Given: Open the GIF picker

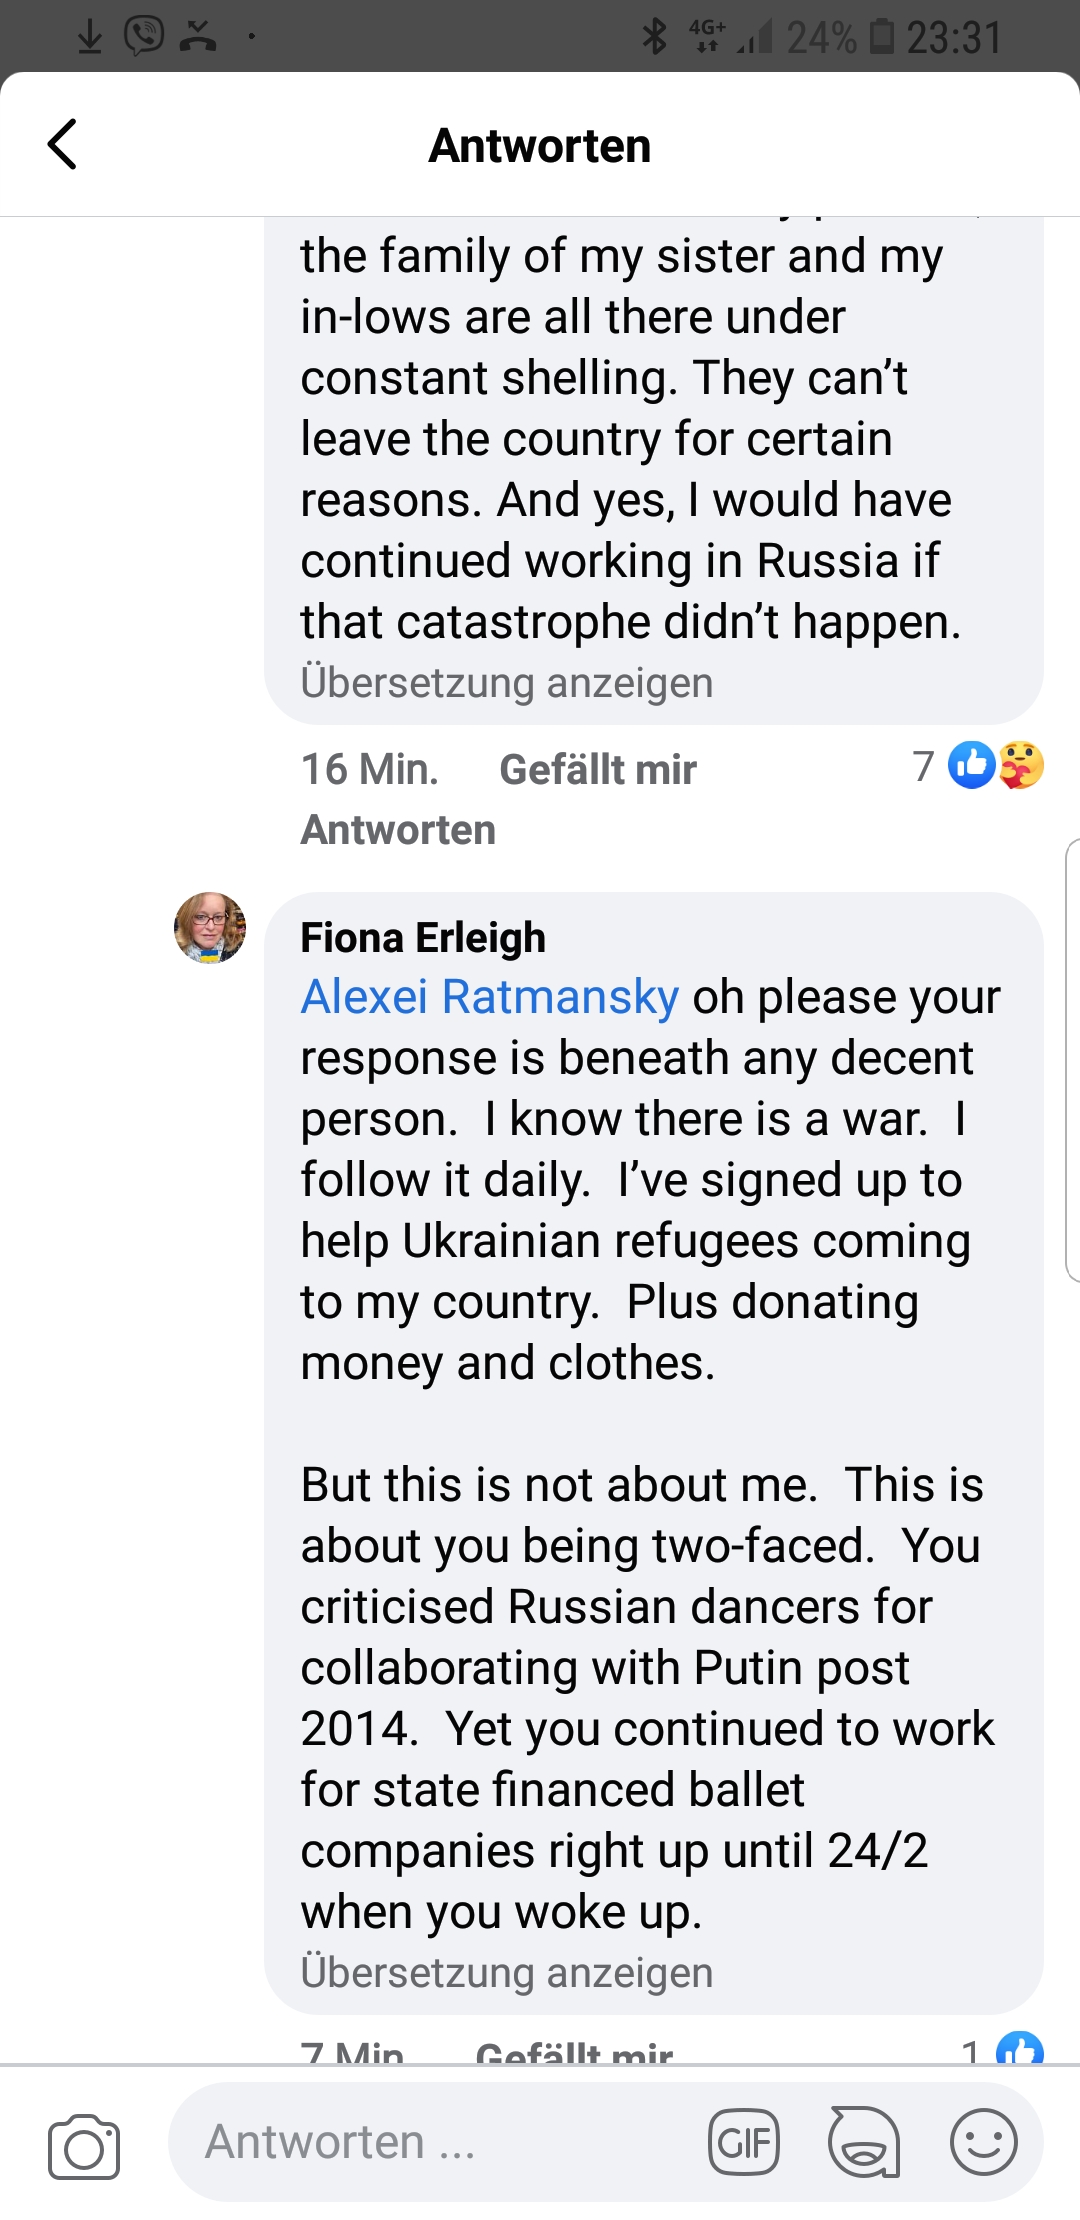Looking at the screenshot, I should [x=744, y=2142].
